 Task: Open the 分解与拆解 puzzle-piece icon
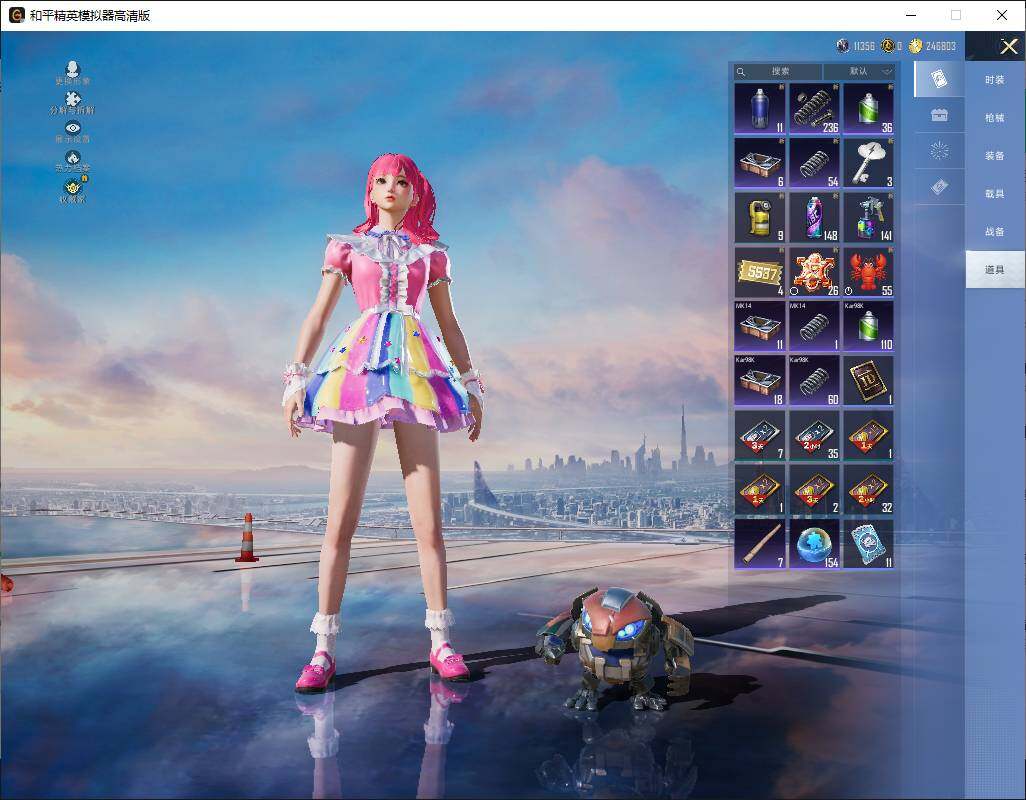73,103
